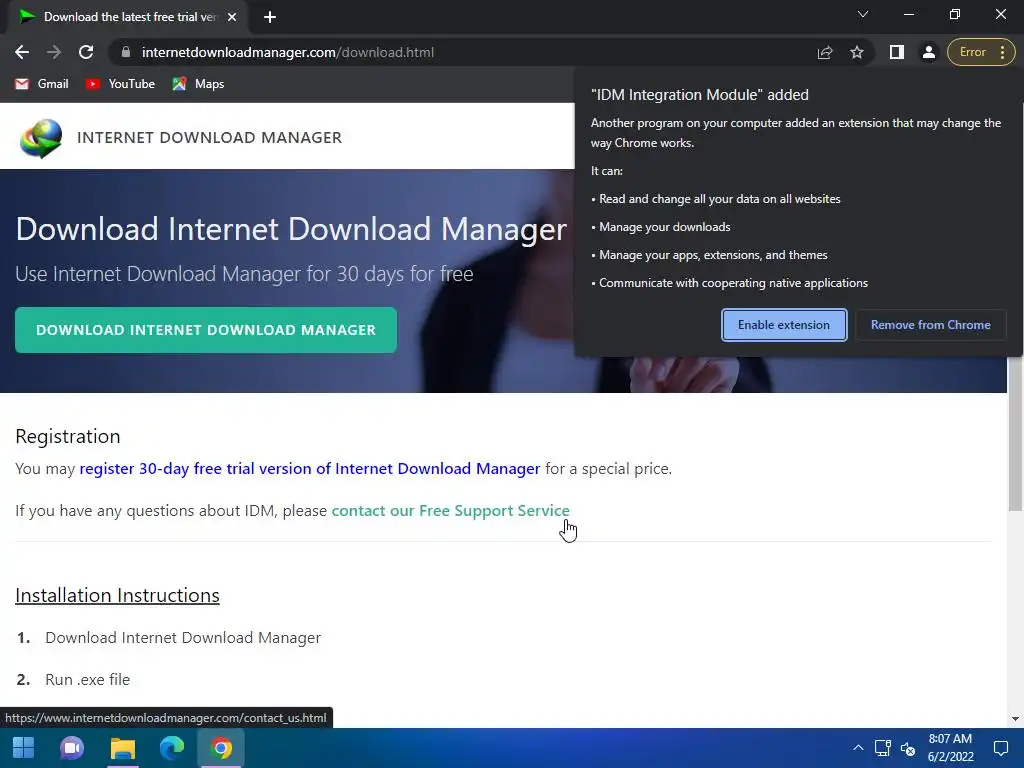1024x768 pixels.
Task: Open the Chrome profile avatar icon
Action: pyautogui.click(x=928, y=52)
